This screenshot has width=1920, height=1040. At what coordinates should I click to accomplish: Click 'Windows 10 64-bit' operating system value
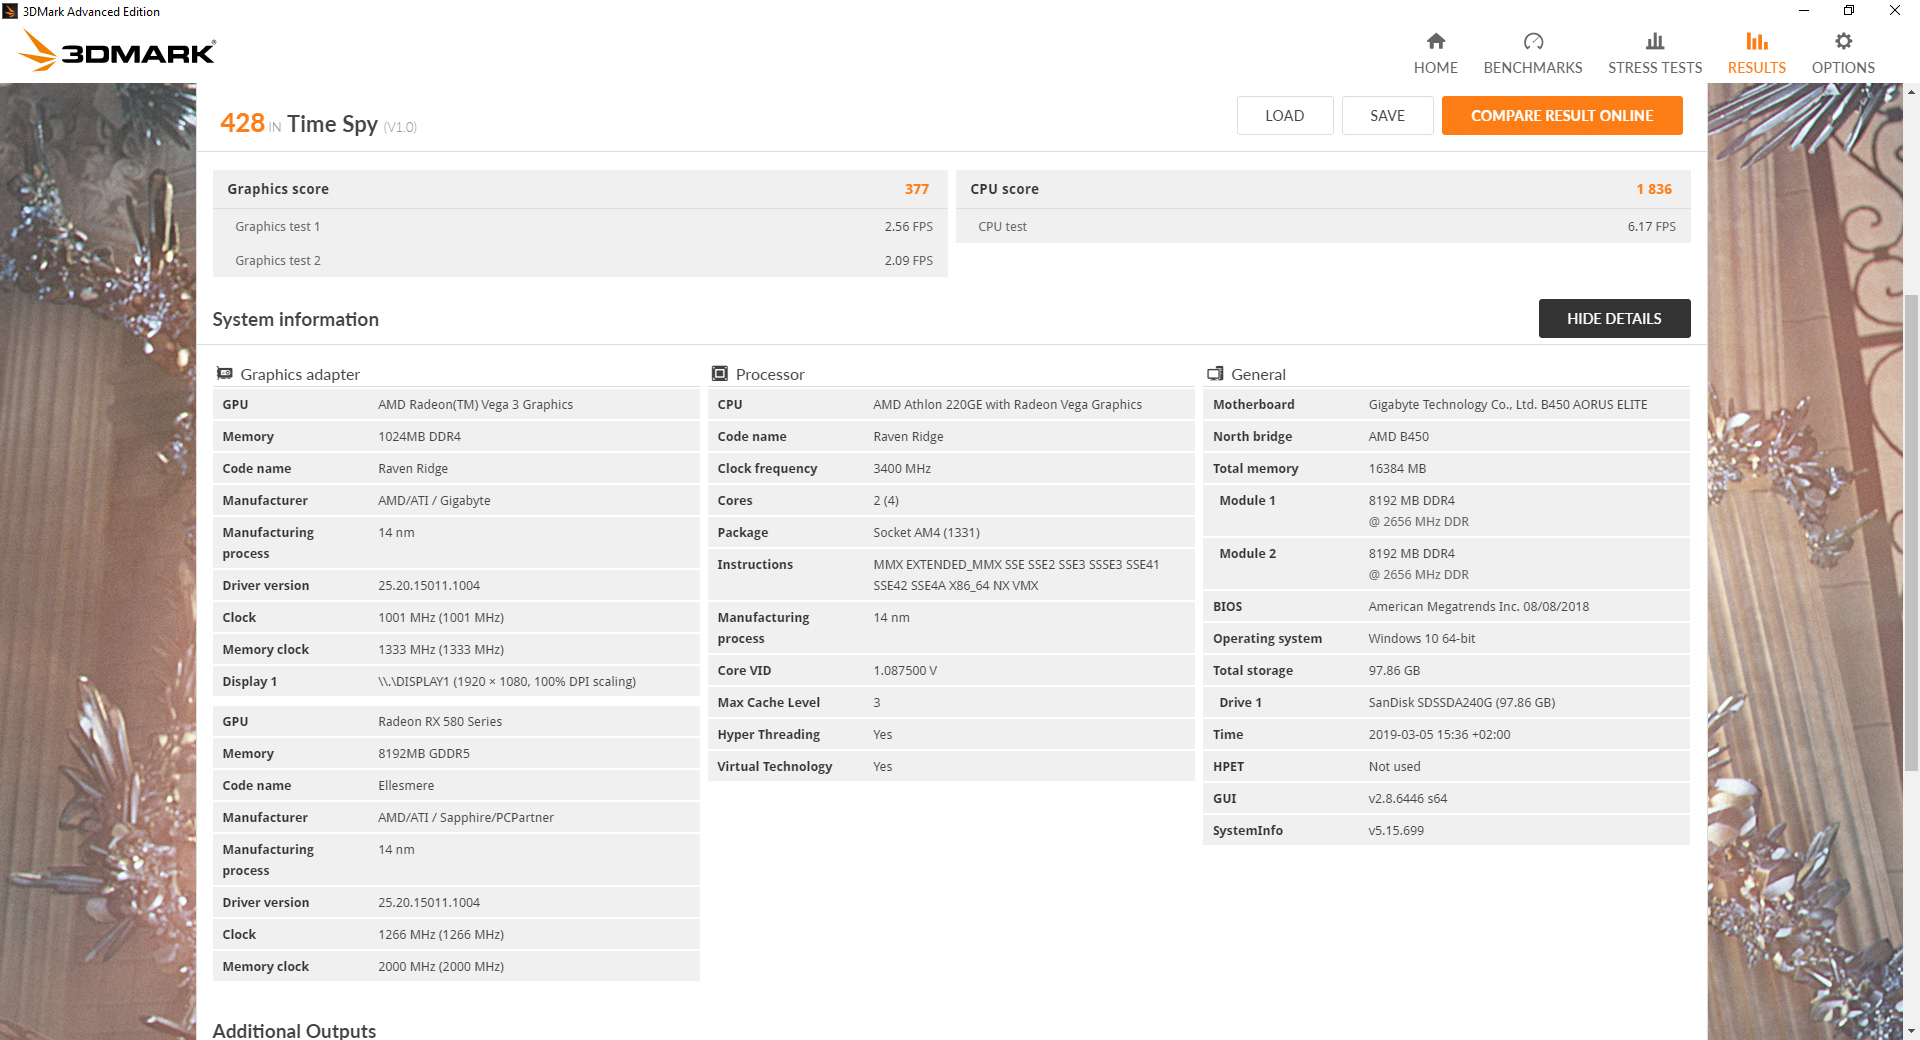click(1422, 639)
